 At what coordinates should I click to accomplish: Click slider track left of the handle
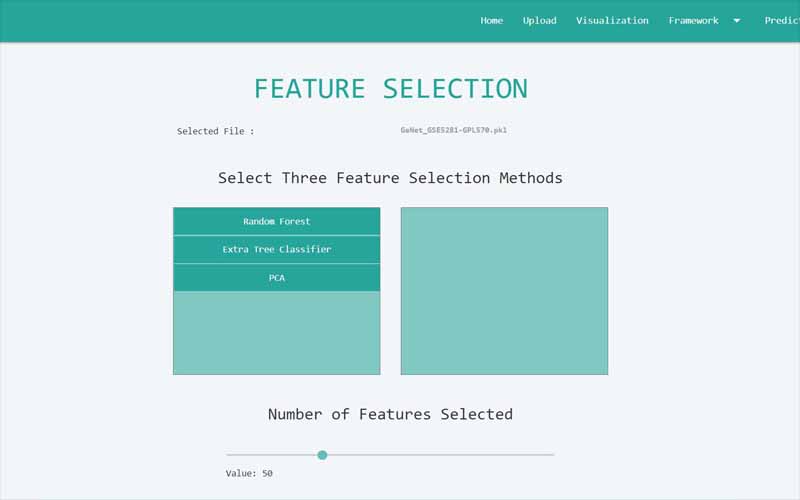[272, 455]
